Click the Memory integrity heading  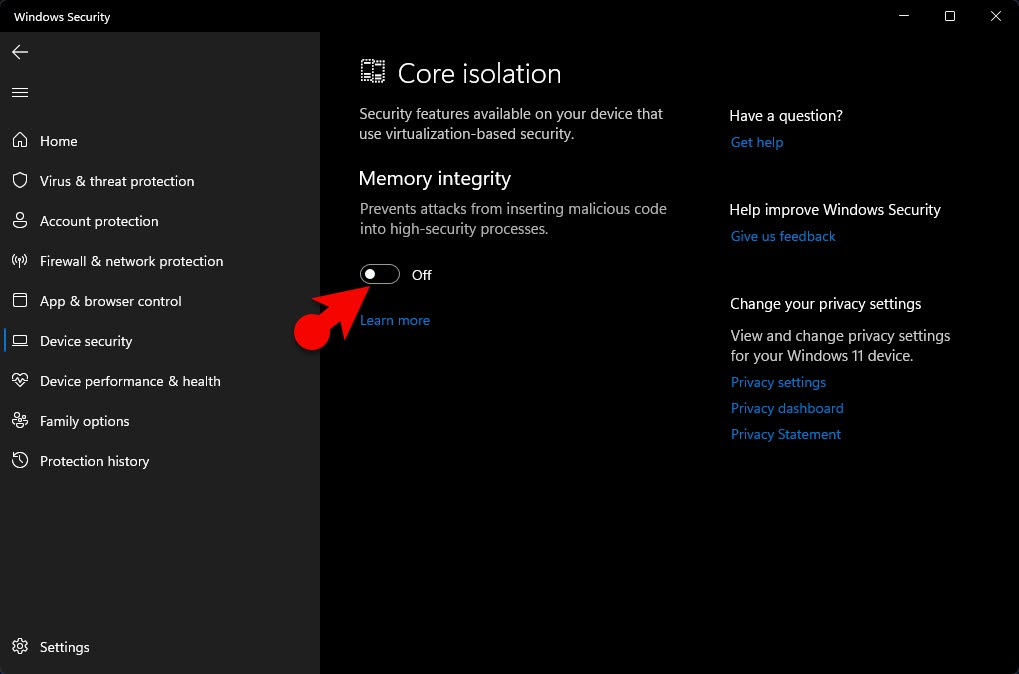coord(435,179)
